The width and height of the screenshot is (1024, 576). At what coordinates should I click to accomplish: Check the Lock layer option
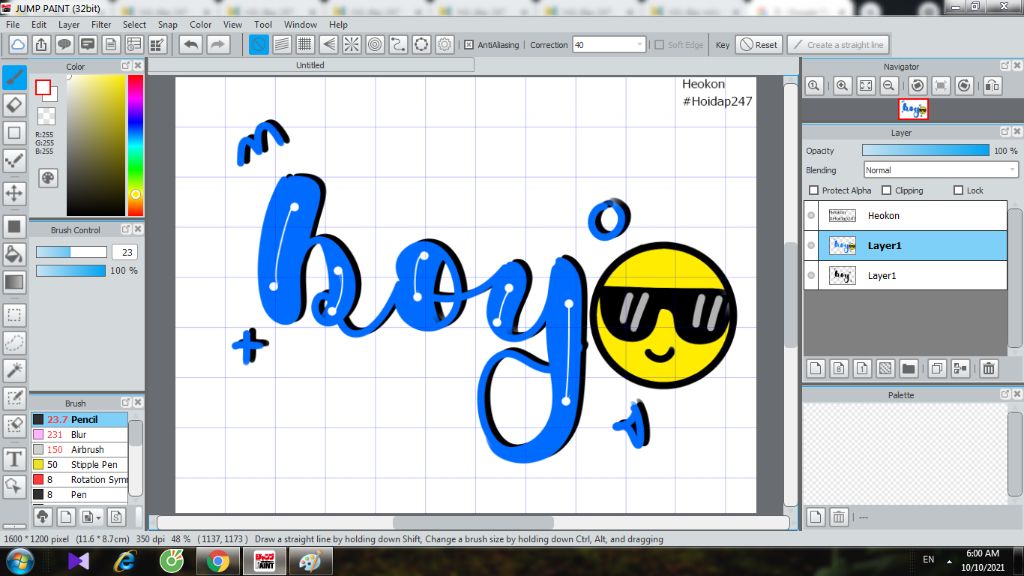(x=958, y=190)
